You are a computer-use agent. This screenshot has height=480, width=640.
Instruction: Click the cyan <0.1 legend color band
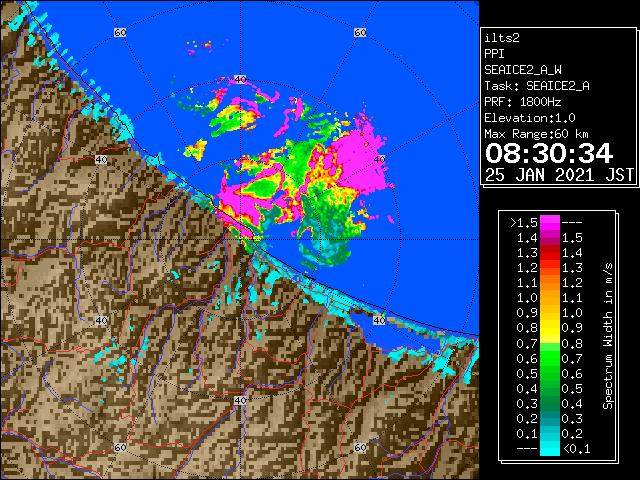coord(550,448)
